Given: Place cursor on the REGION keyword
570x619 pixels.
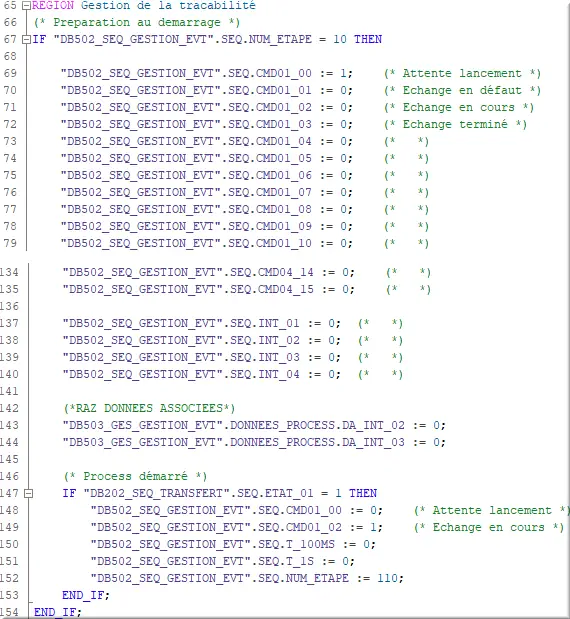Looking at the screenshot, I should click(53, 6).
